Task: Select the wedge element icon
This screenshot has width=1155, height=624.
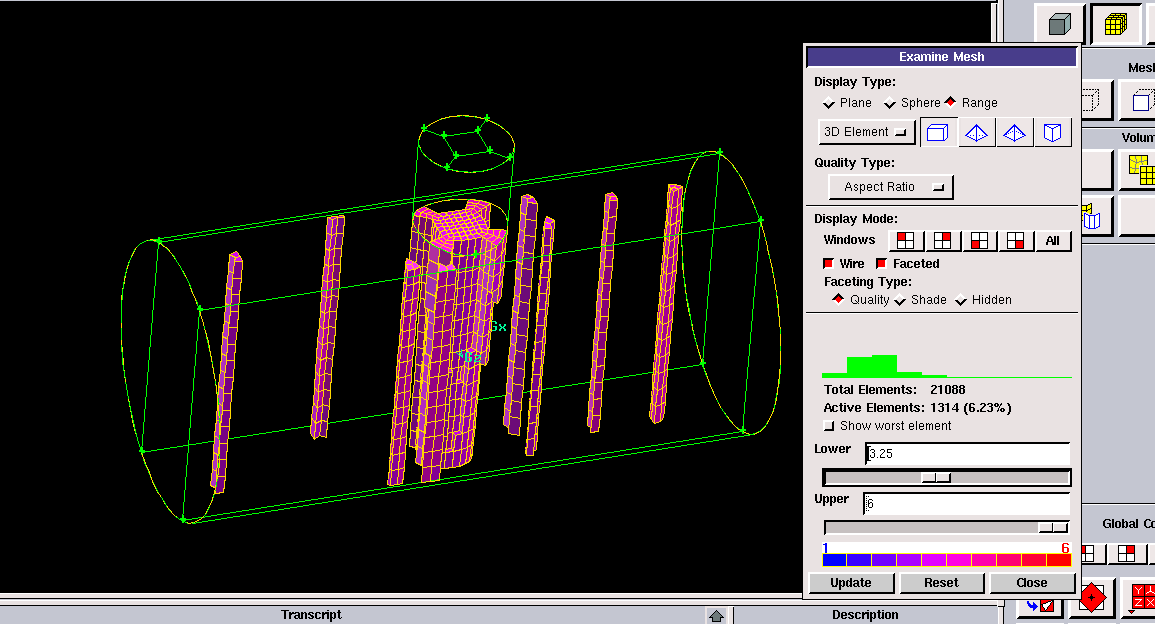Action: point(1052,132)
